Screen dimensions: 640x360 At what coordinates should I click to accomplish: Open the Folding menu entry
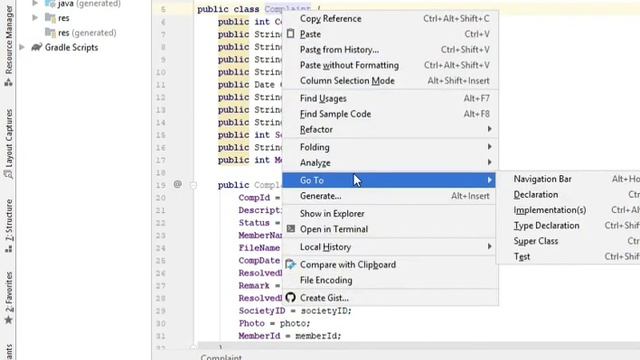tap(390, 147)
